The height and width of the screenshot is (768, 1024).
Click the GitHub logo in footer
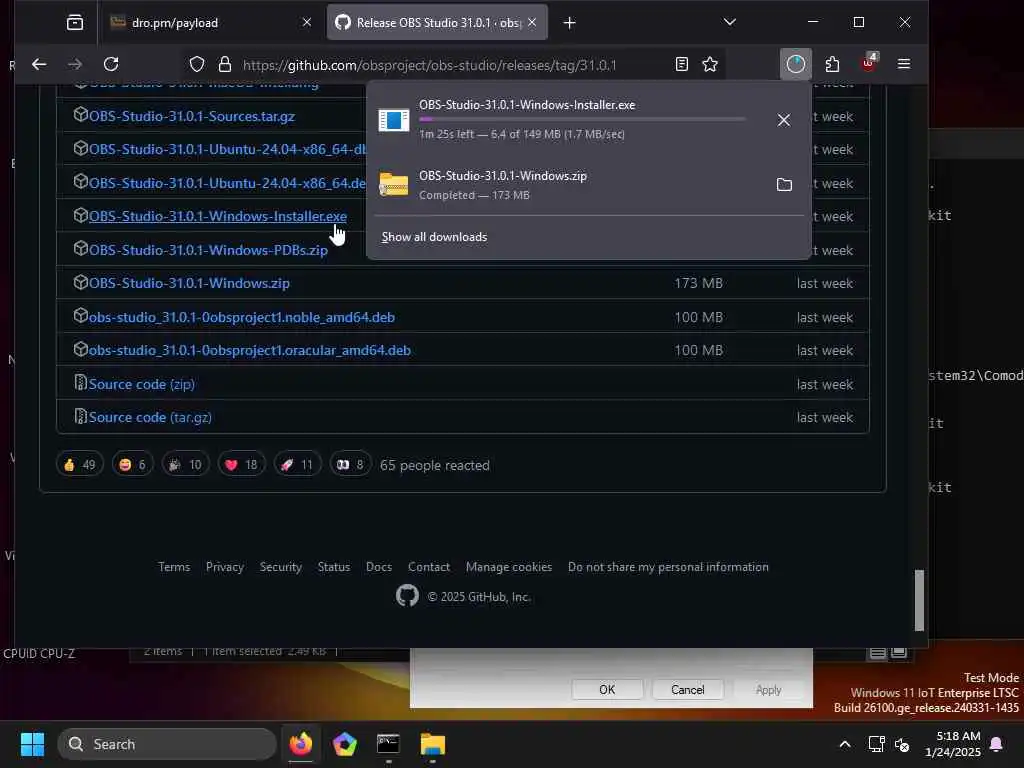pyautogui.click(x=408, y=596)
